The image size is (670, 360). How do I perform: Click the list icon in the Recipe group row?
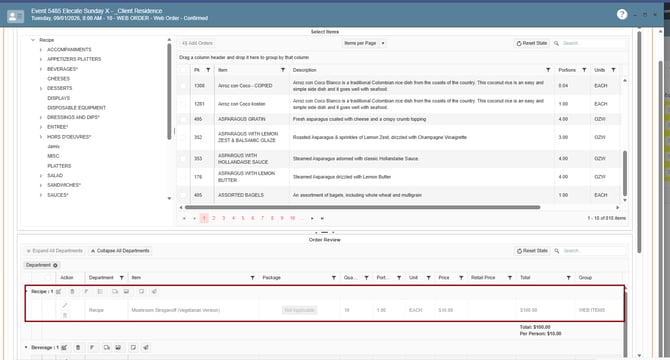[100, 292]
